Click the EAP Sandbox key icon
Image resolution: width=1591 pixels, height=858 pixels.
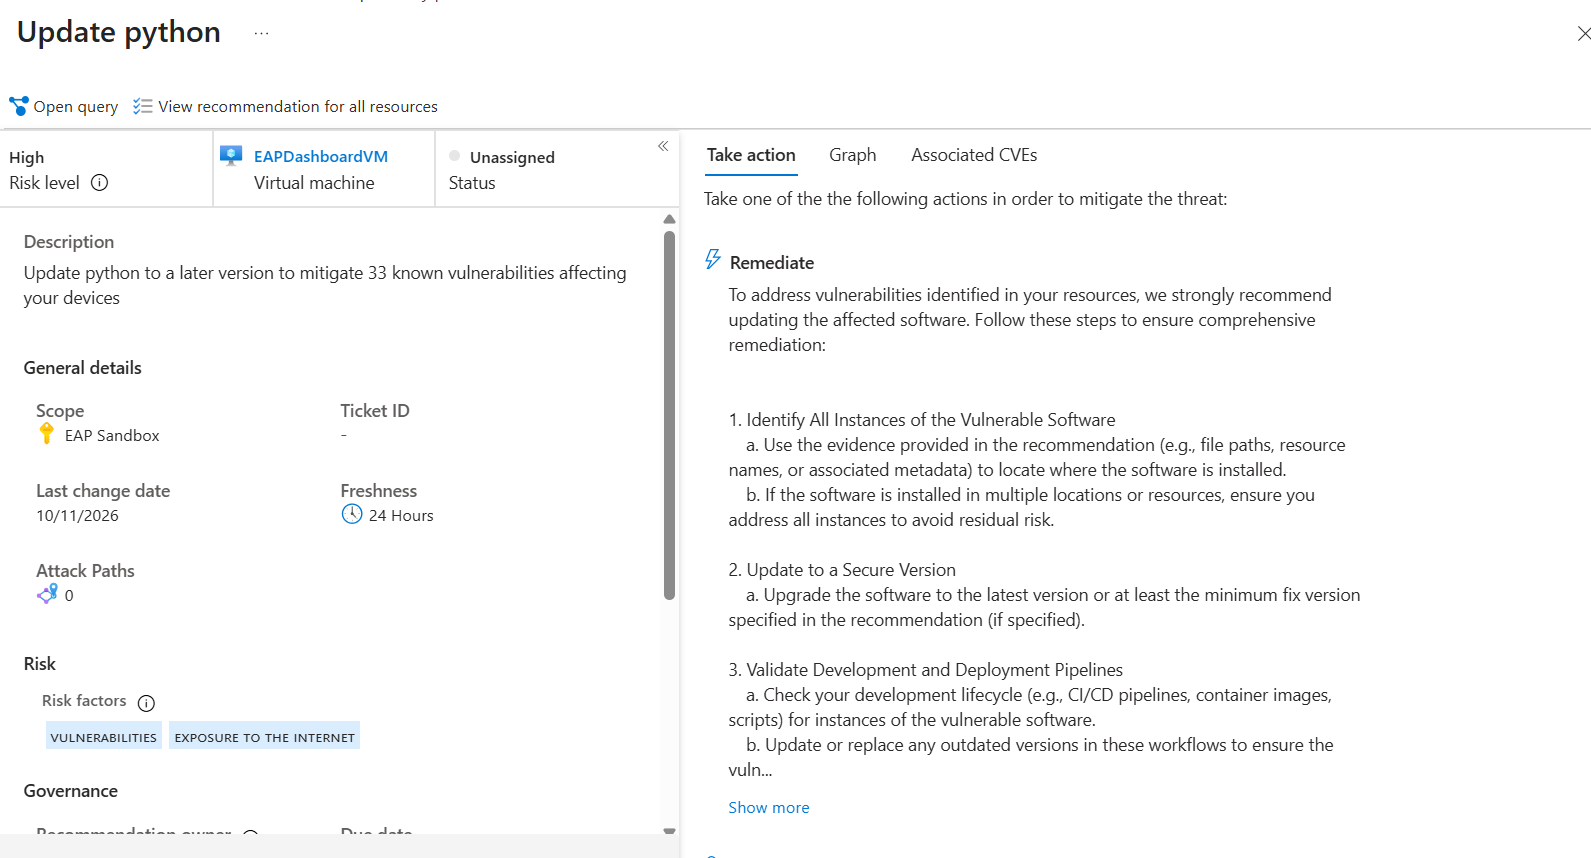[46, 434]
